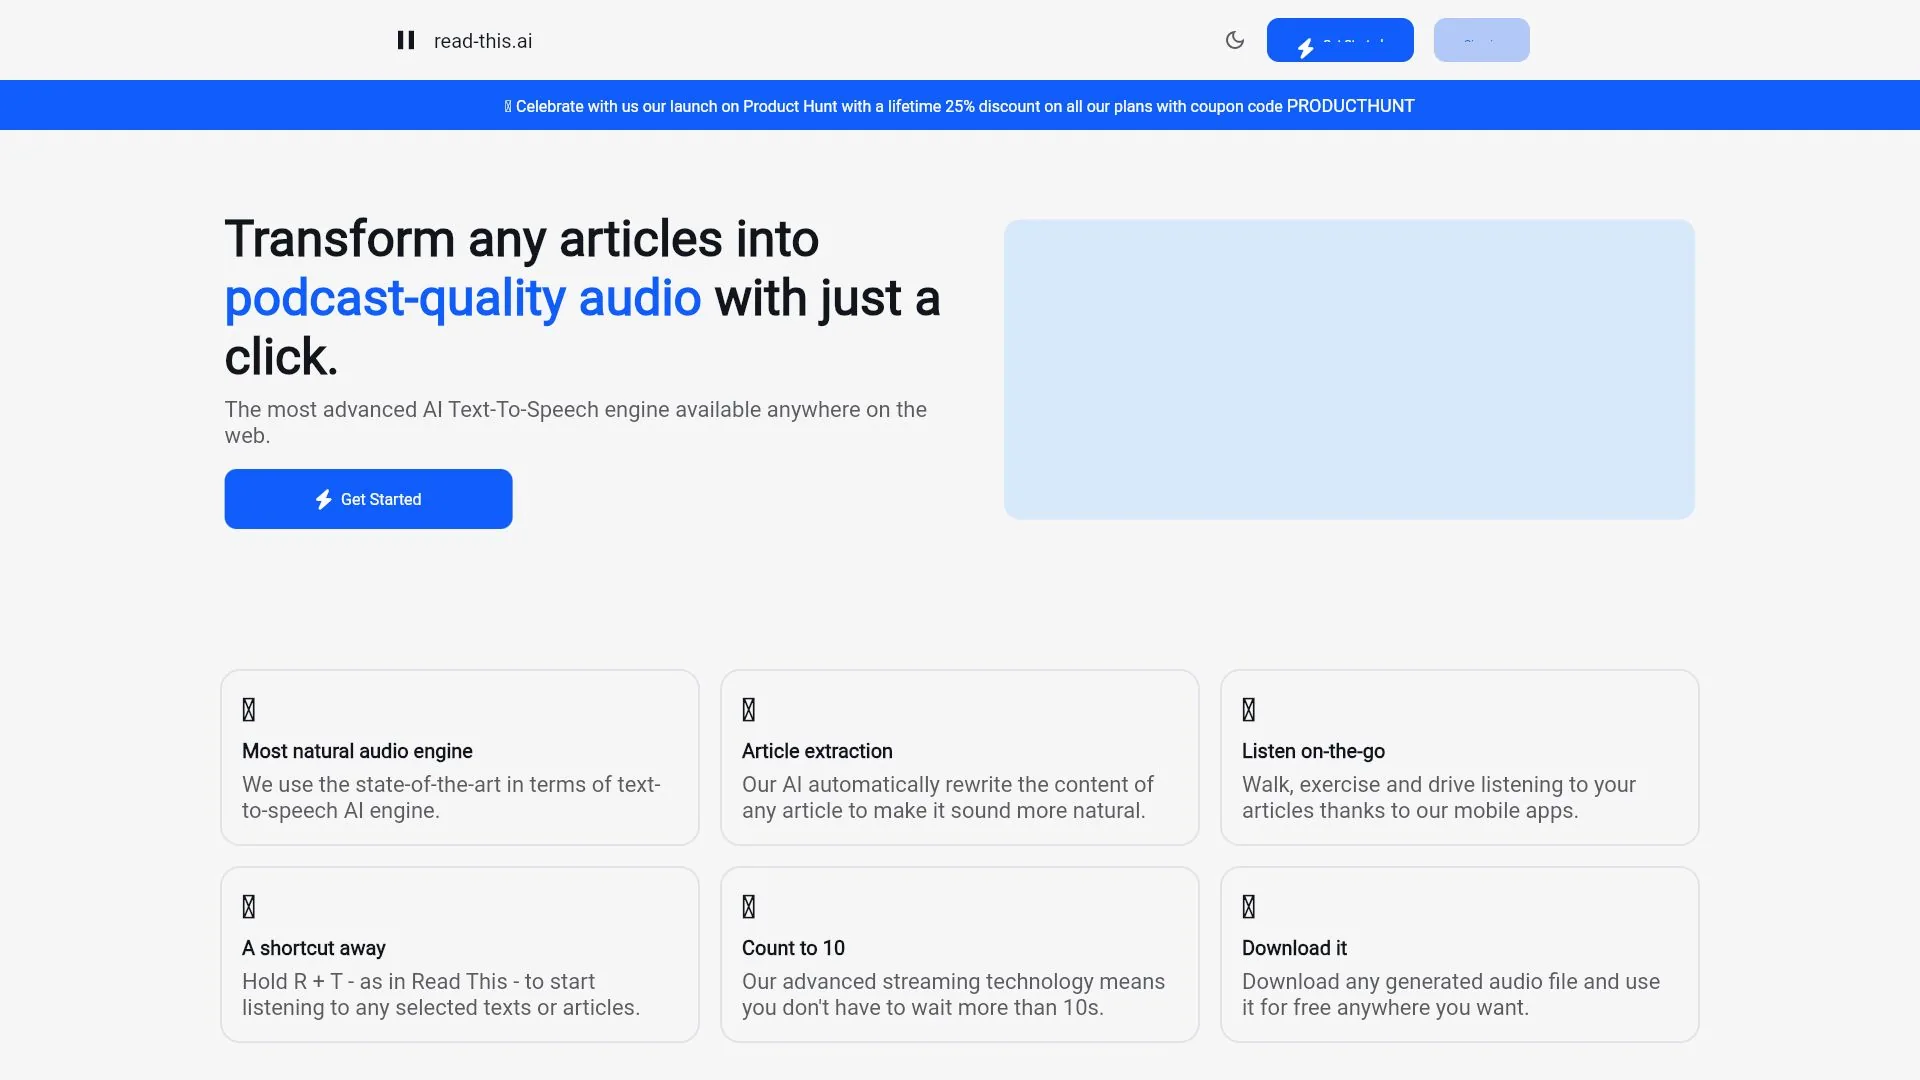Open the read-this.ai home link text

click(483, 41)
